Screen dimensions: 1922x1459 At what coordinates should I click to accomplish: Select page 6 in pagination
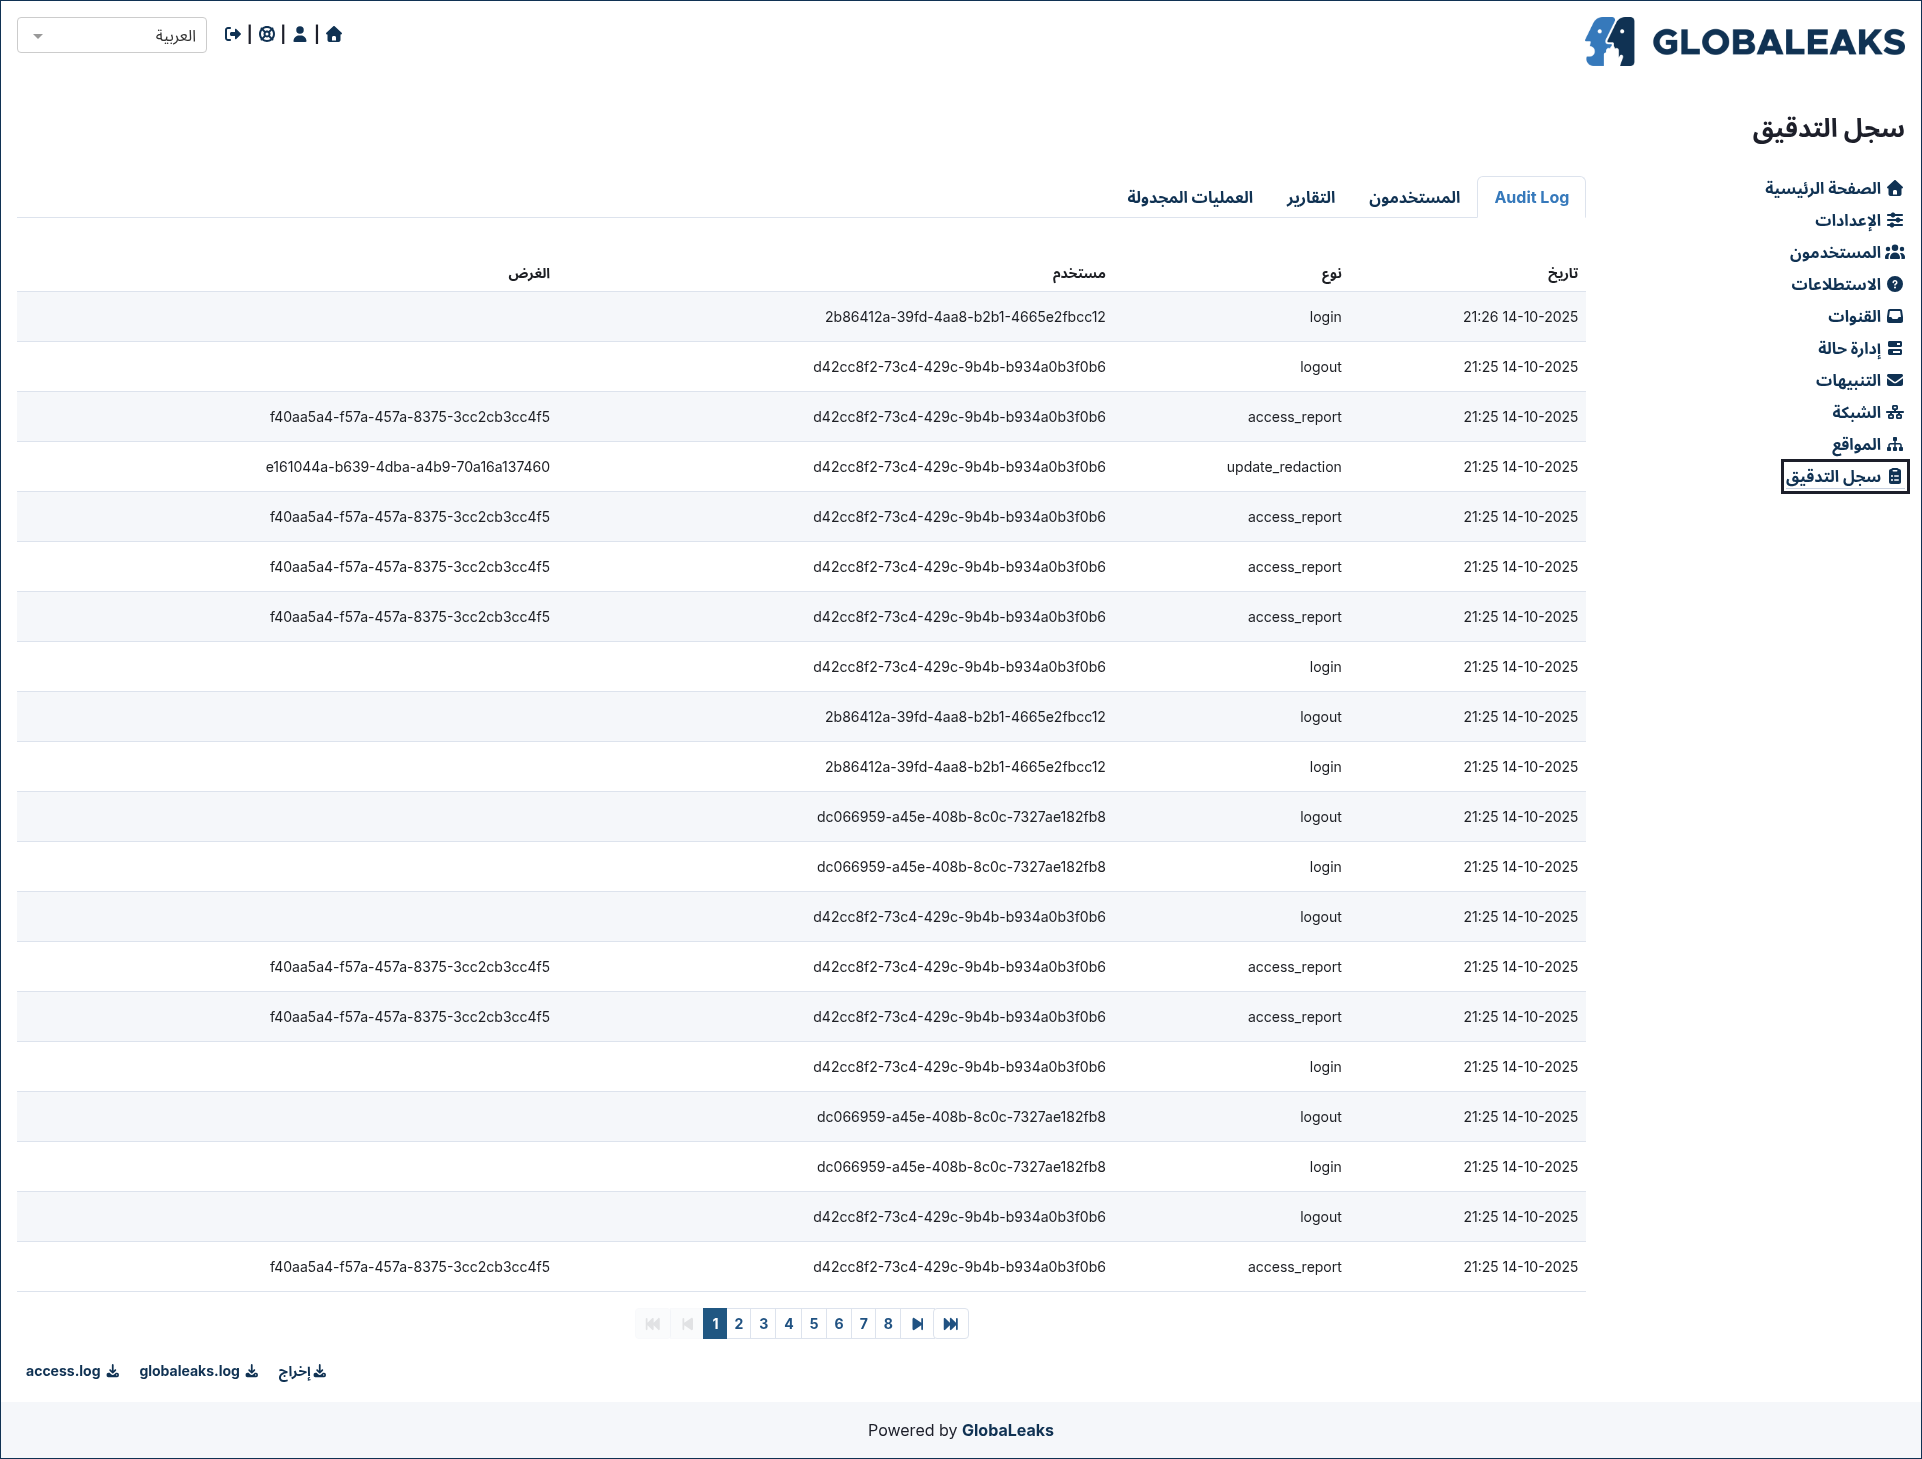pyautogui.click(x=839, y=1323)
